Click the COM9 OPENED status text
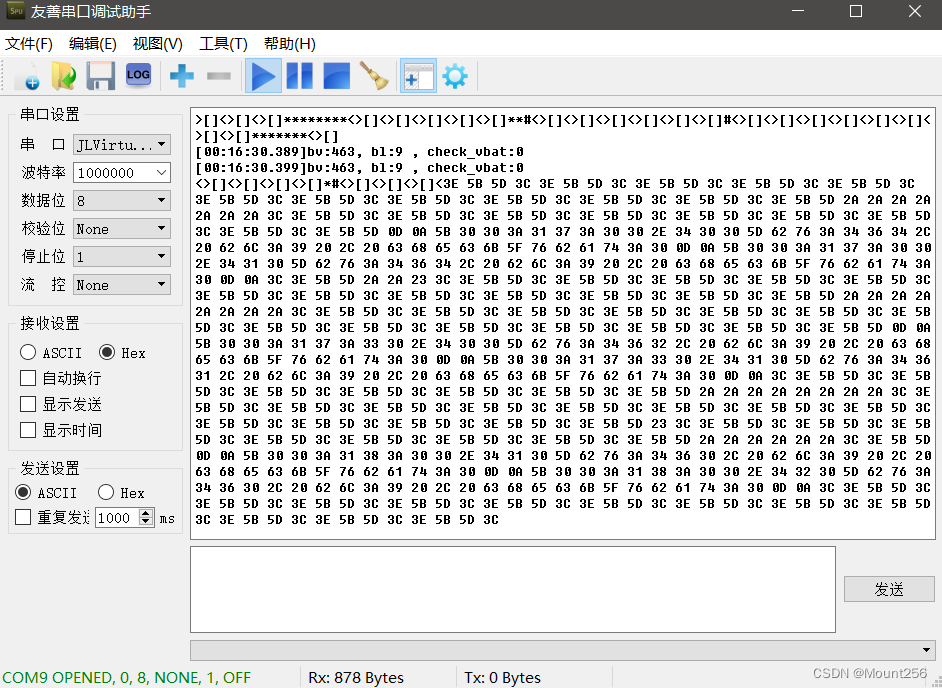The height and width of the screenshot is (688, 942). (x=127, y=678)
